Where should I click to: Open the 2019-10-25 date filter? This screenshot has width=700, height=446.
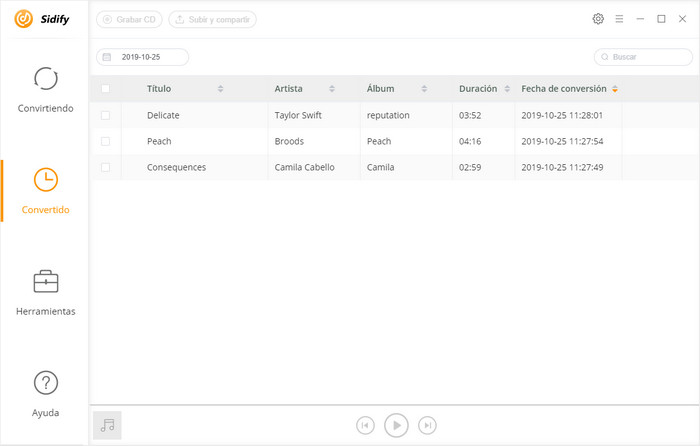142,57
